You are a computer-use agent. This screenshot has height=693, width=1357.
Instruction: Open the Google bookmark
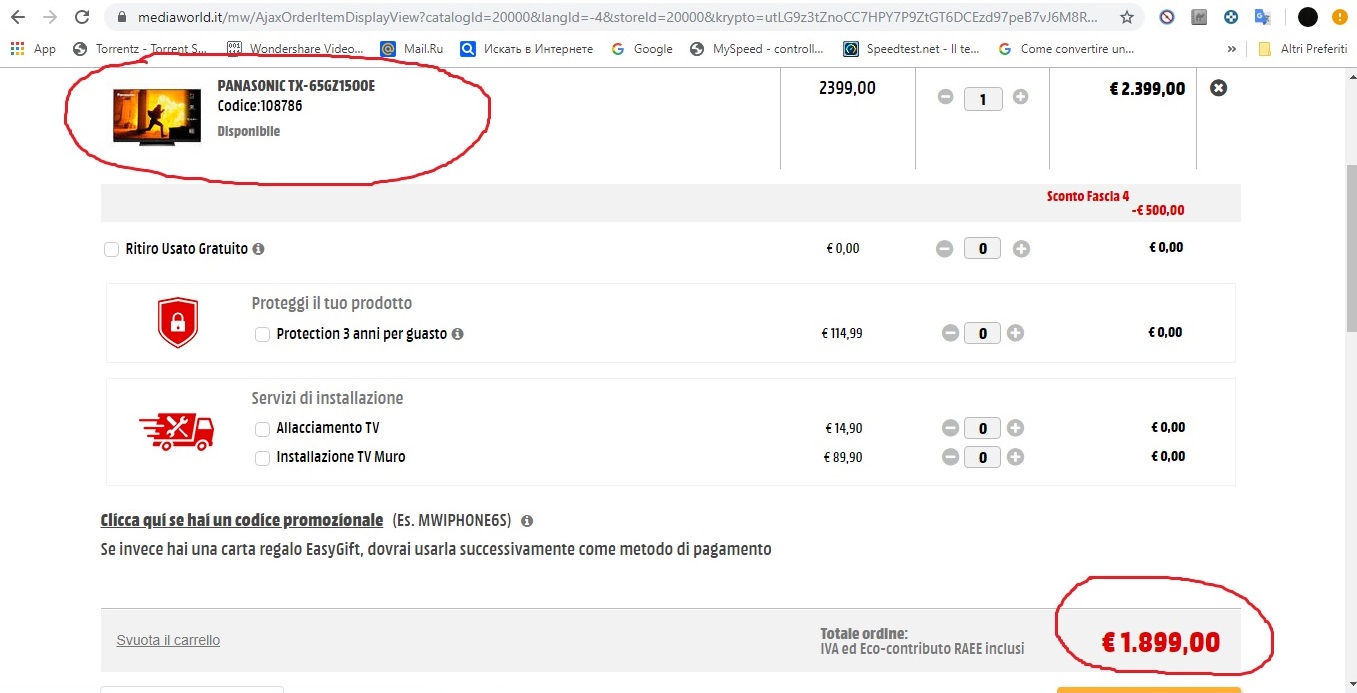pyautogui.click(x=643, y=49)
